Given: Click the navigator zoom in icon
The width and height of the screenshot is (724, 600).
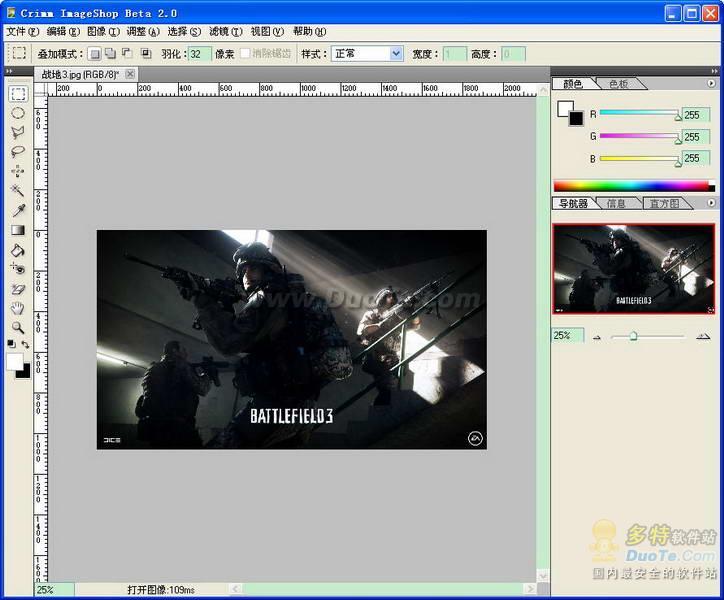Looking at the screenshot, I should tap(703, 337).
